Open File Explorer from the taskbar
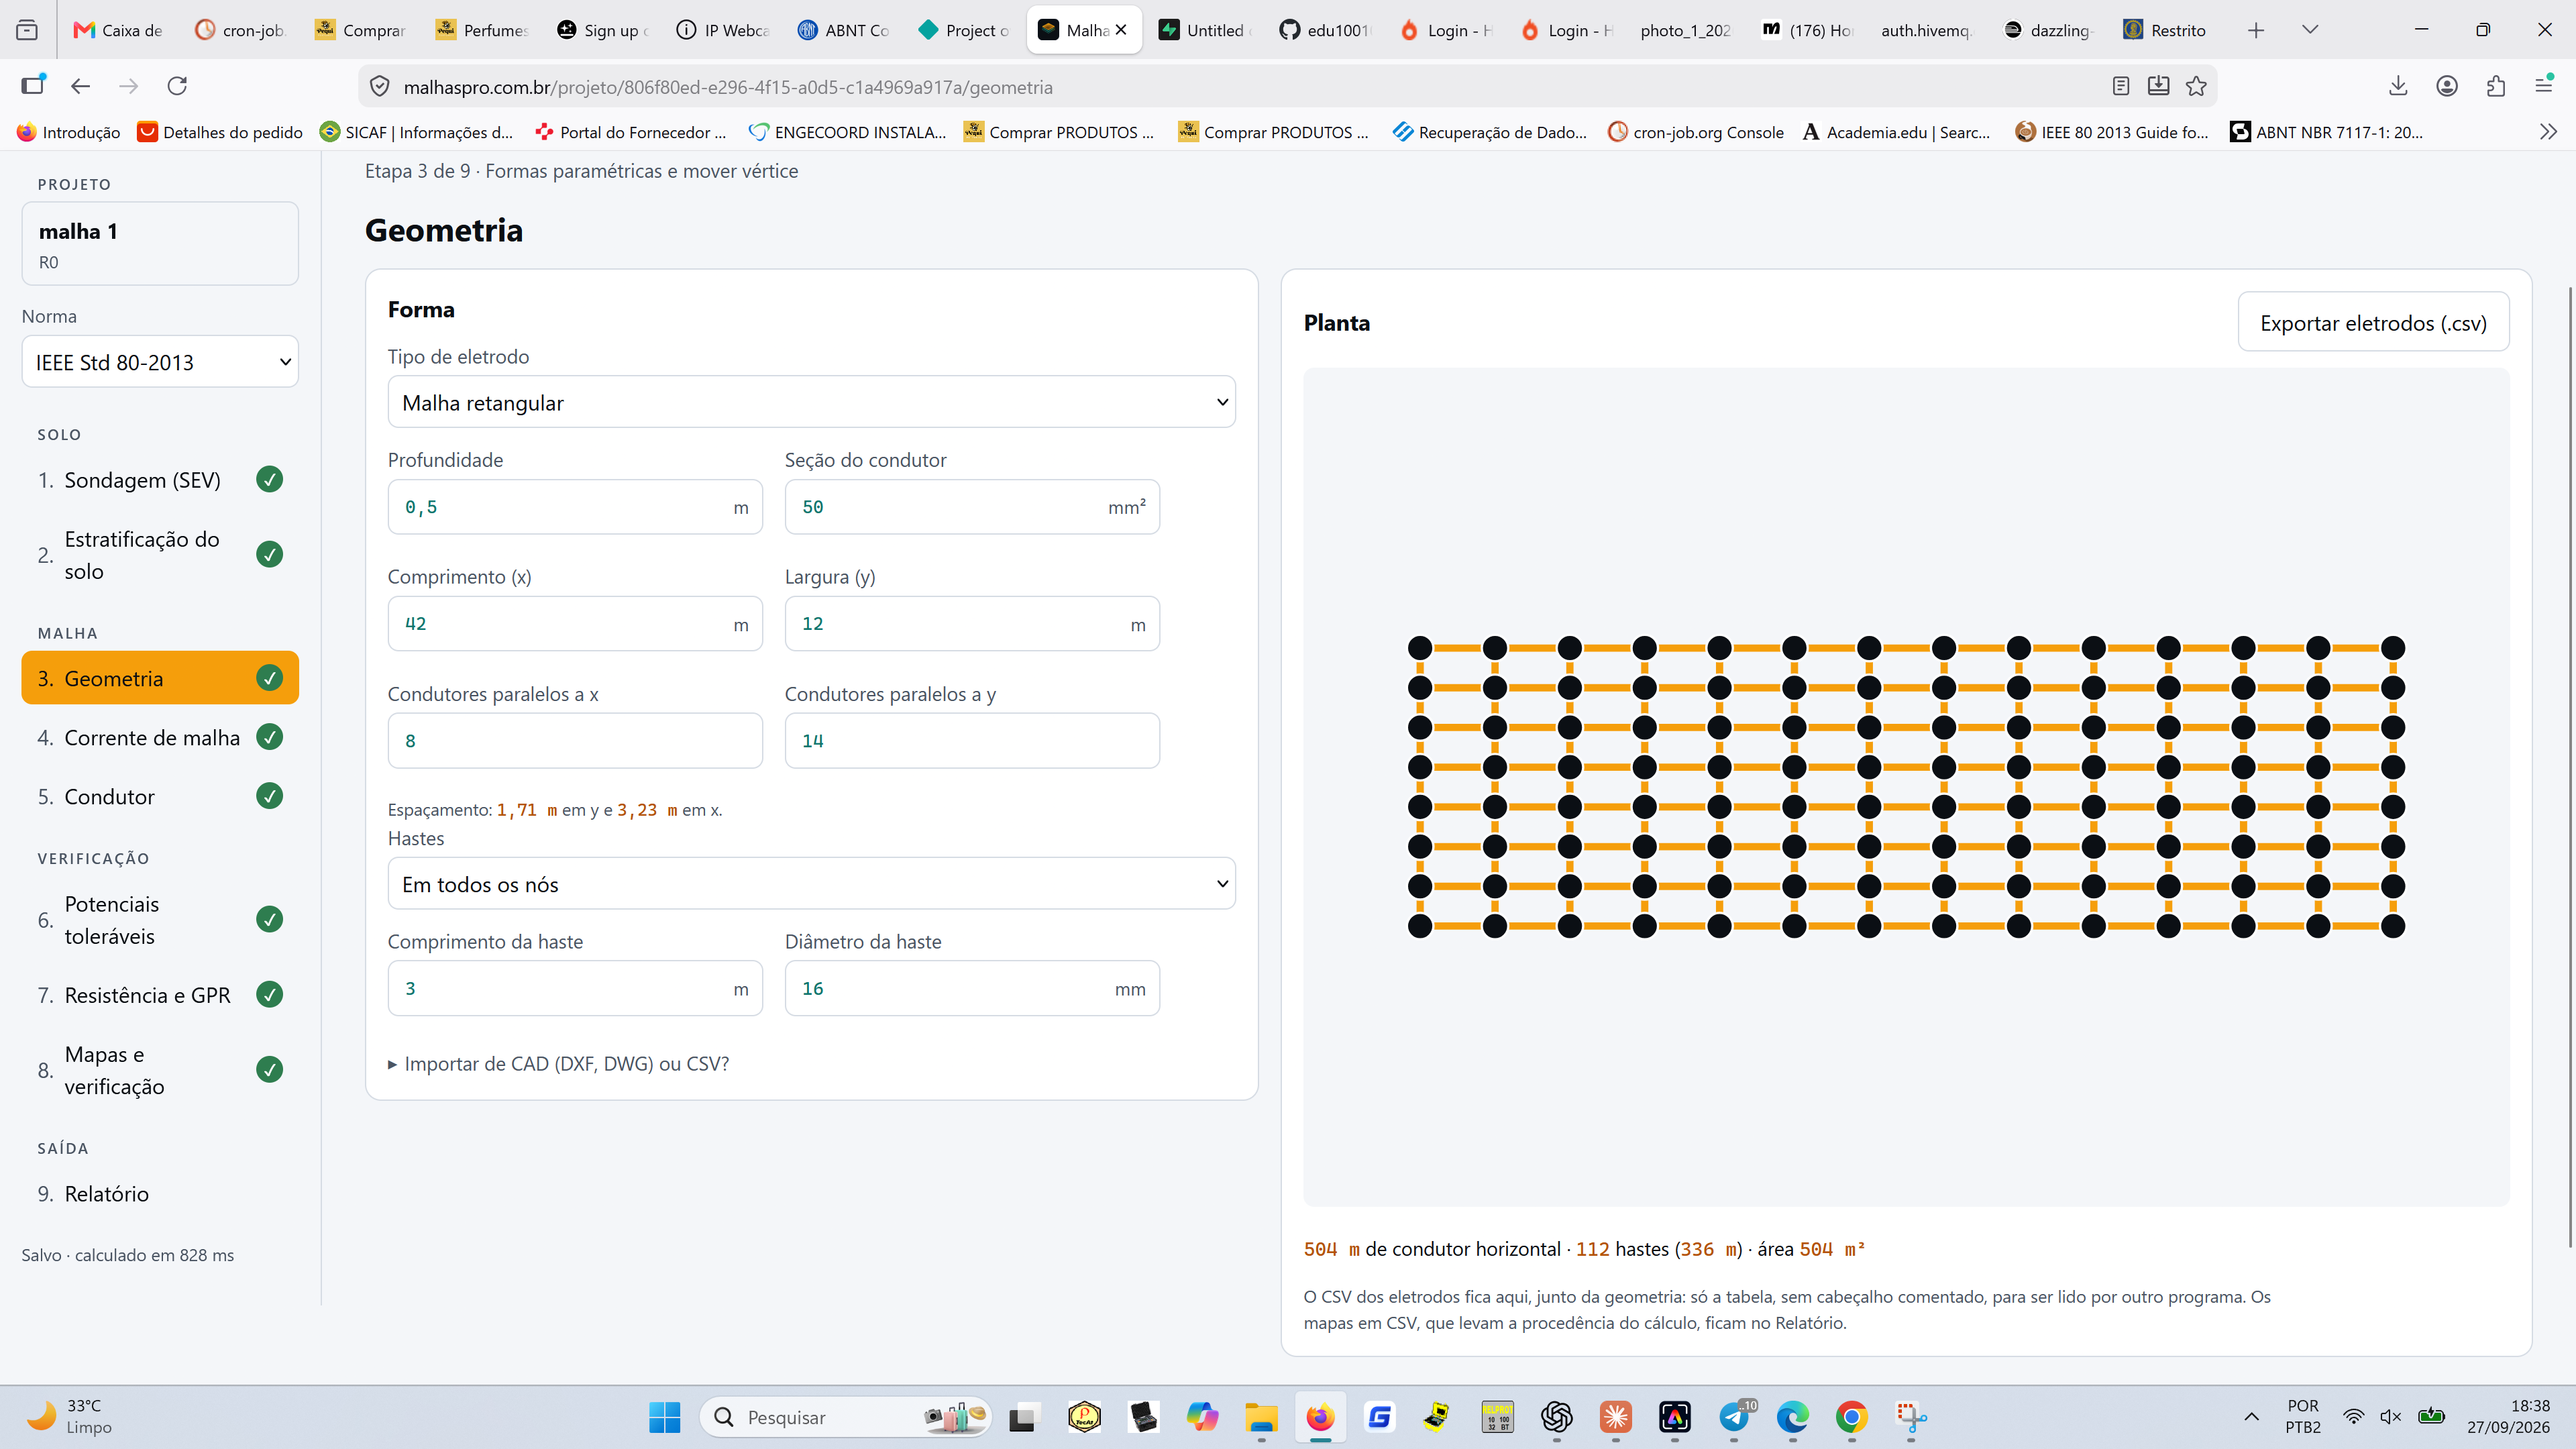Viewport: 2576px width, 1449px height. [x=1261, y=1417]
